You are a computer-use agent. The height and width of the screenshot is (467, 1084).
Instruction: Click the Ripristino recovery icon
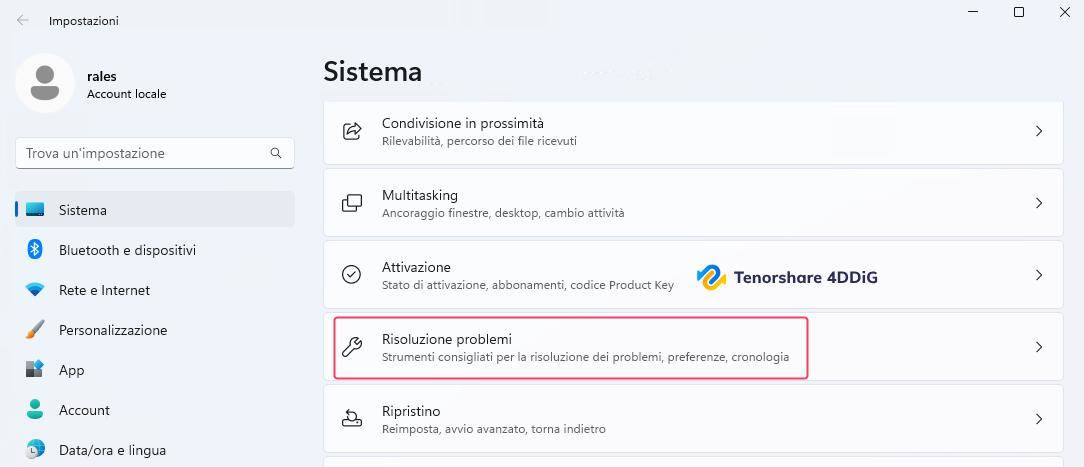click(352, 419)
